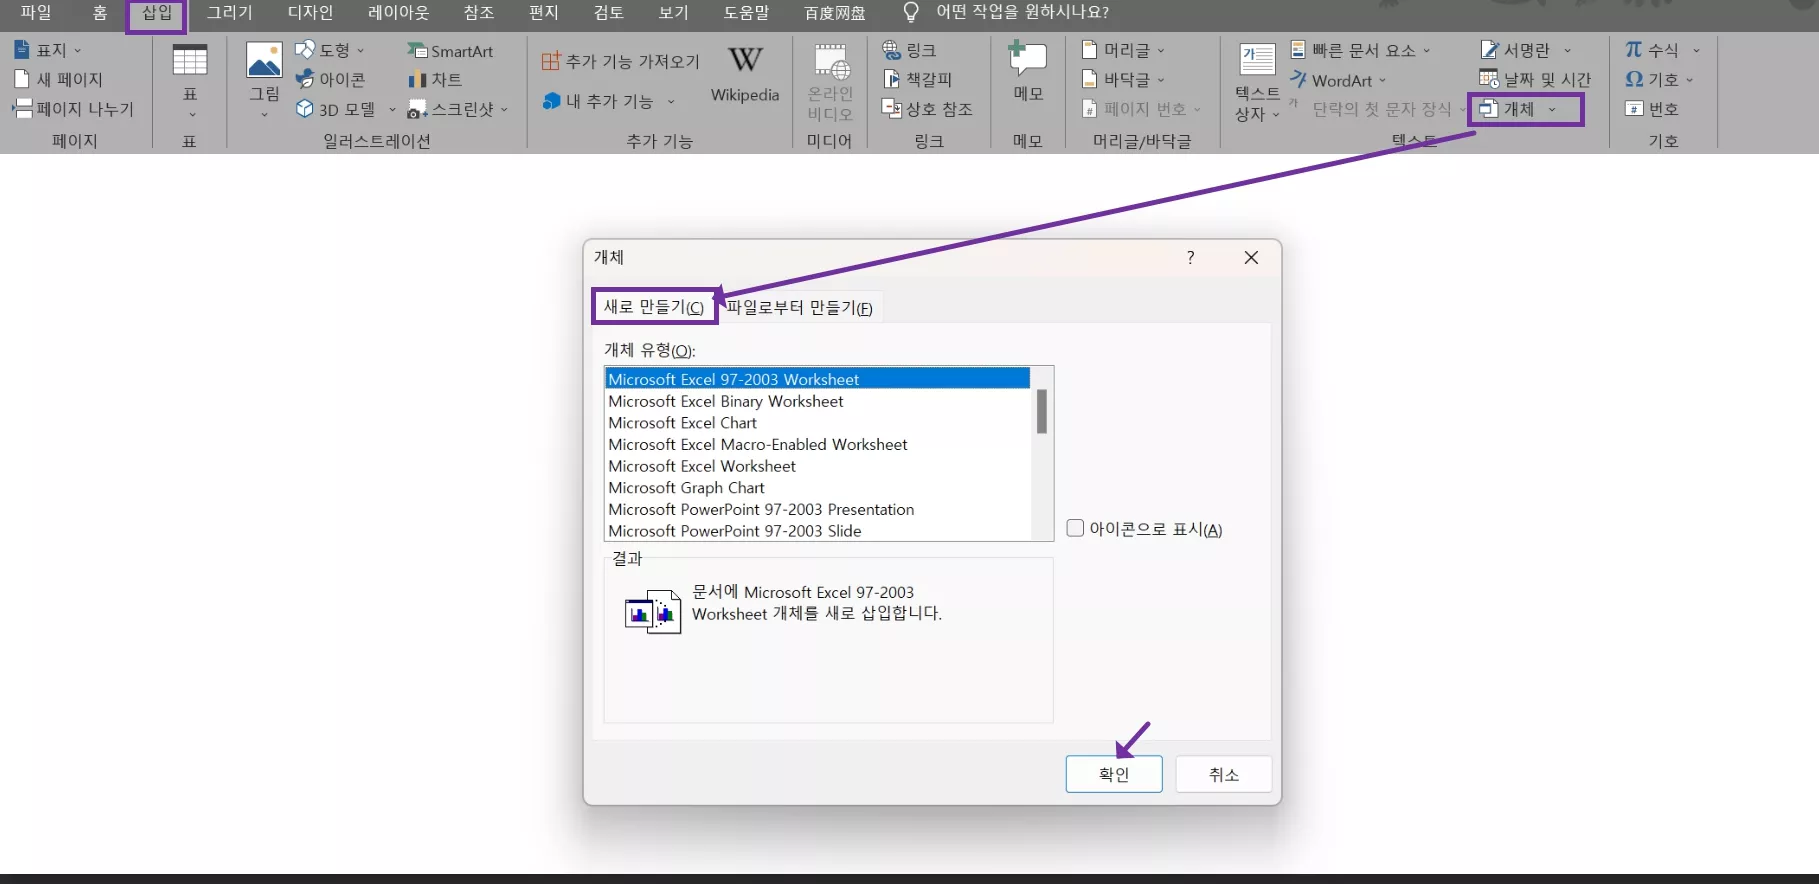1819x884 pixels.
Task: Open the 표 table grid button
Action: [x=190, y=81]
